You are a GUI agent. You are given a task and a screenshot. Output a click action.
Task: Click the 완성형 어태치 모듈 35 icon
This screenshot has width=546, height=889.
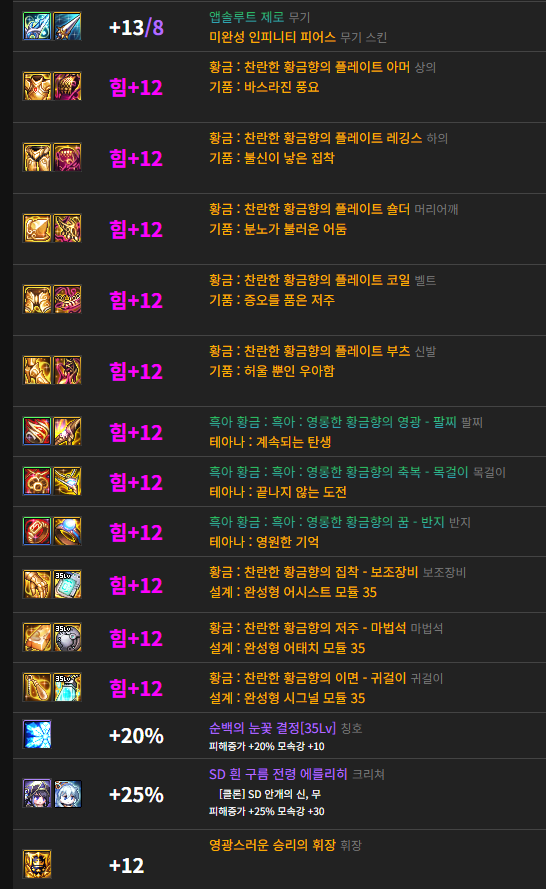click(67, 637)
